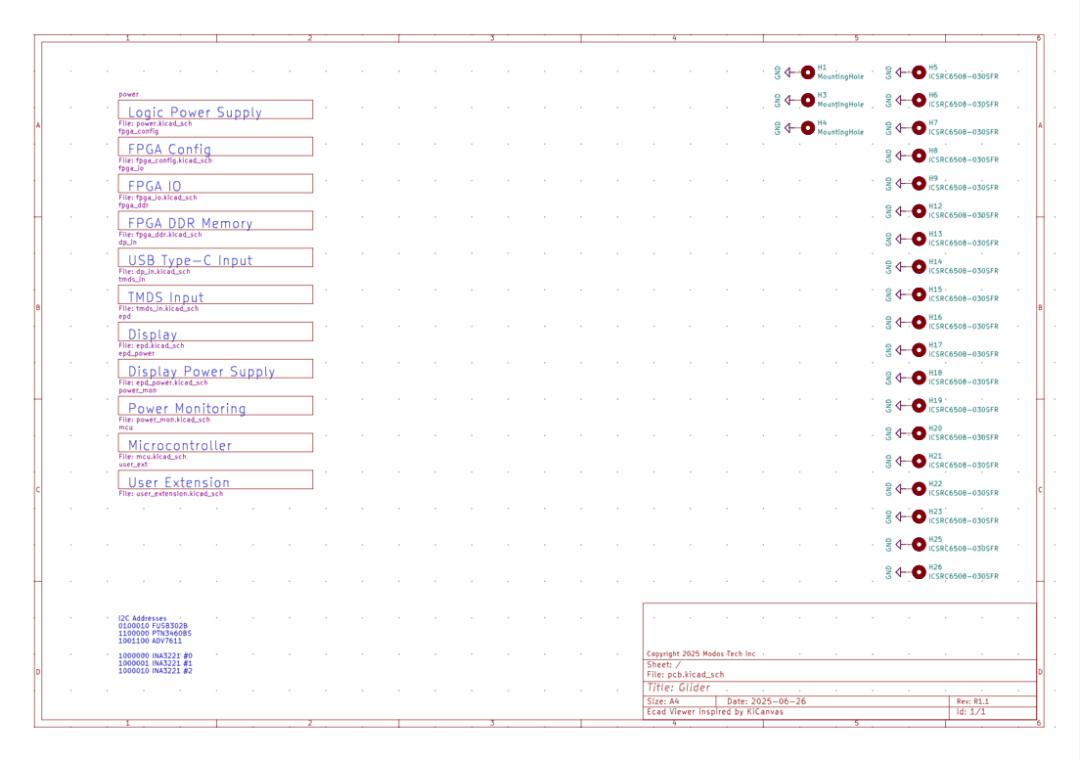Click 'Copyright 2025 Modos Tech Inc' text
The image size is (1080, 760).
click(700, 653)
